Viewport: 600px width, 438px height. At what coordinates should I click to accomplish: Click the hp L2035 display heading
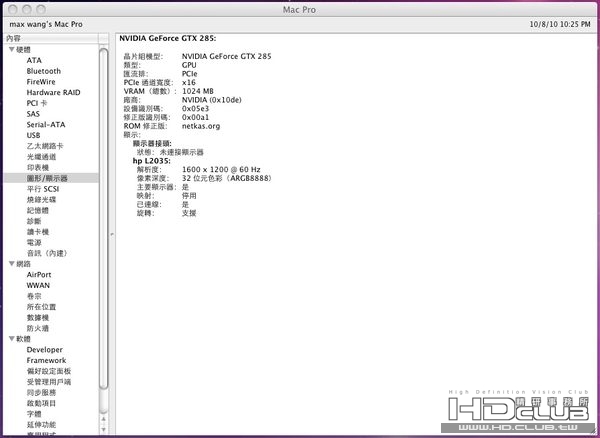click(x=152, y=161)
